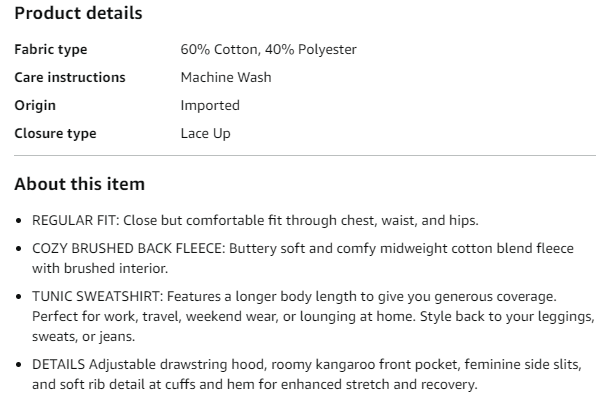This screenshot has width=608, height=400.
Task: Click the About this item heading
Action: [x=79, y=184]
